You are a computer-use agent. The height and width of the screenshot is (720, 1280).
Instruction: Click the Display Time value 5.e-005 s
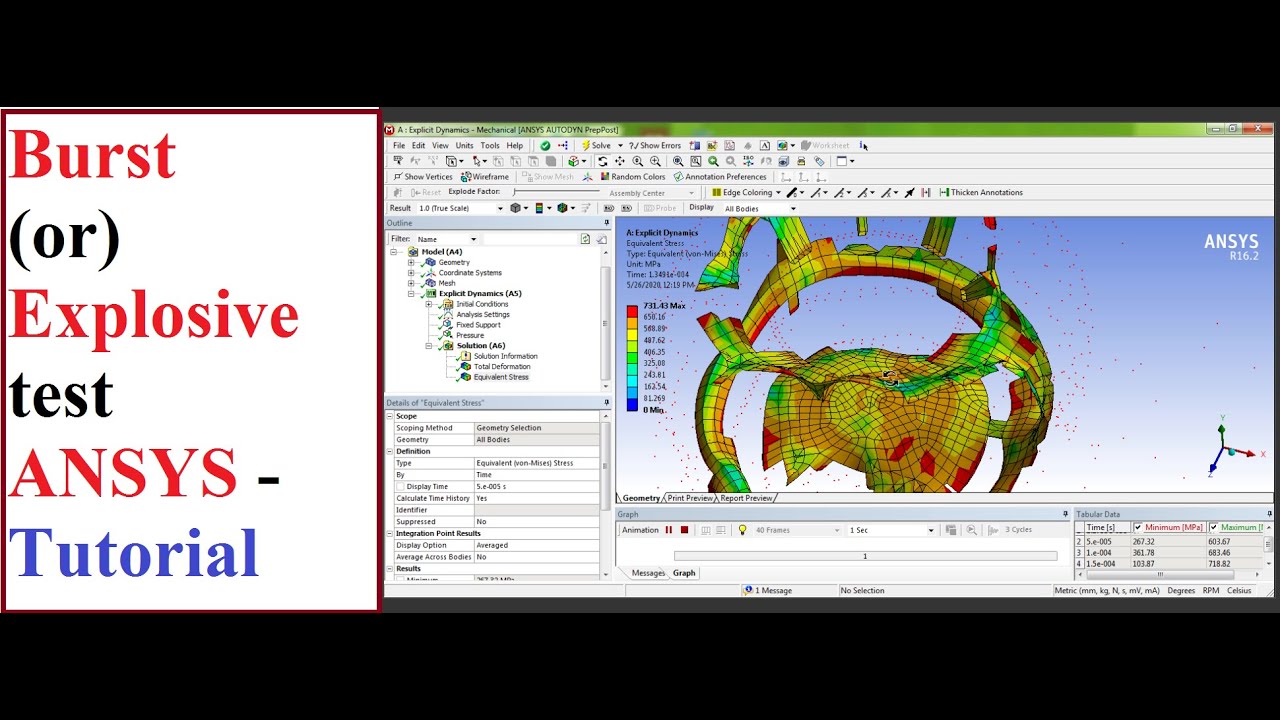point(536,487)
